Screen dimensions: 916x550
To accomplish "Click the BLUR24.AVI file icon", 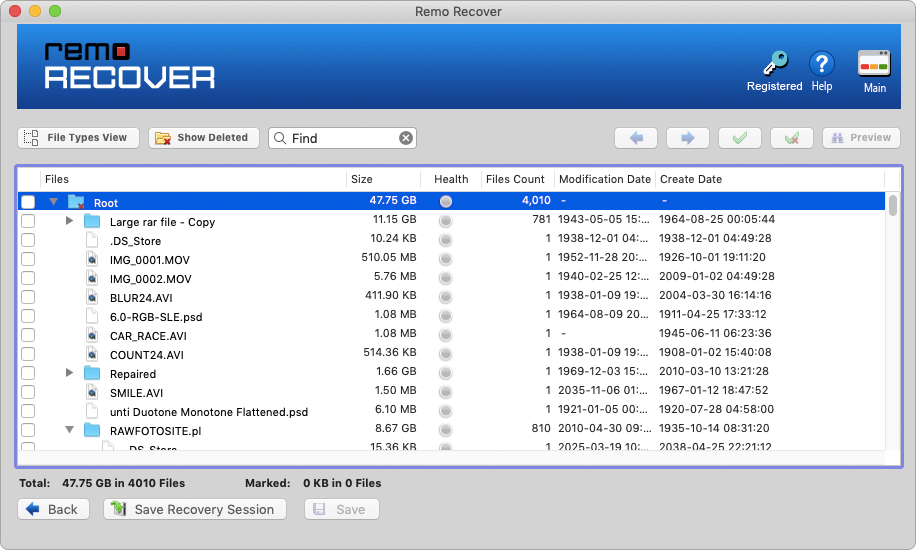I will point(92,297).
